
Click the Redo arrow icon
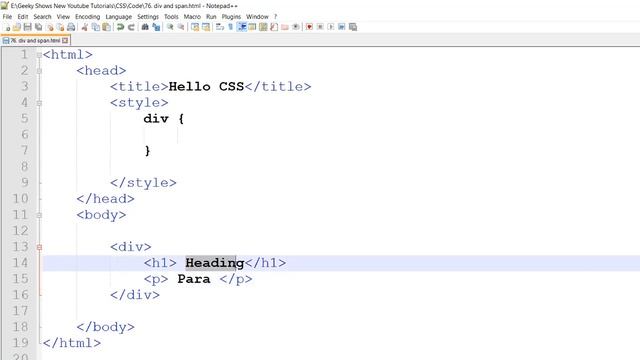(131, 27)
